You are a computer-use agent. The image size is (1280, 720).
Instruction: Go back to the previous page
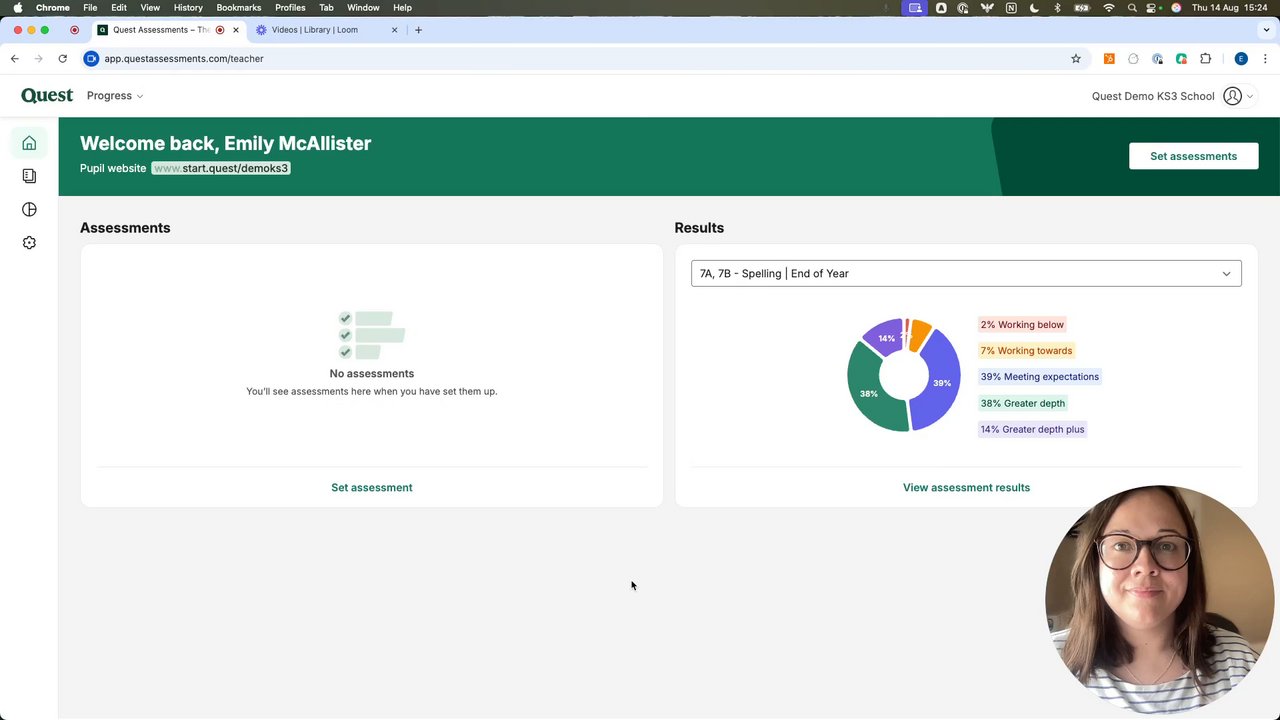(x=15, y=59)
